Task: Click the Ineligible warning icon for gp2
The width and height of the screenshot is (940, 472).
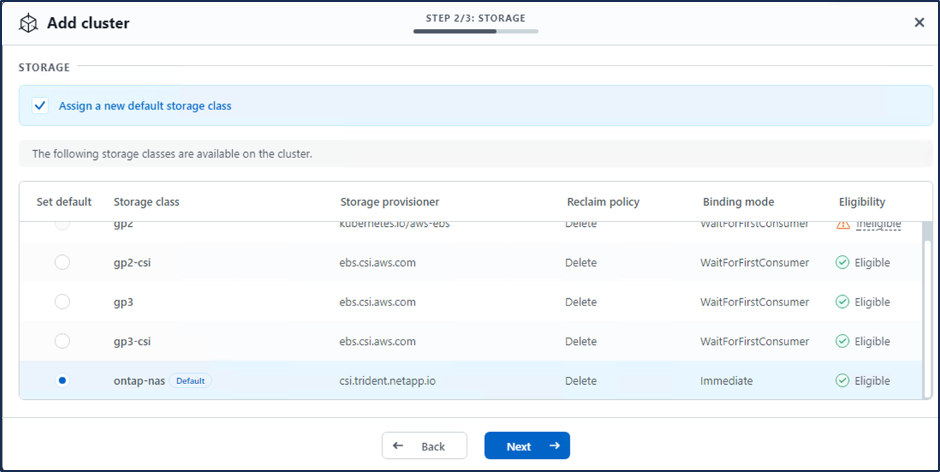Action: click(x=842, y=225)
